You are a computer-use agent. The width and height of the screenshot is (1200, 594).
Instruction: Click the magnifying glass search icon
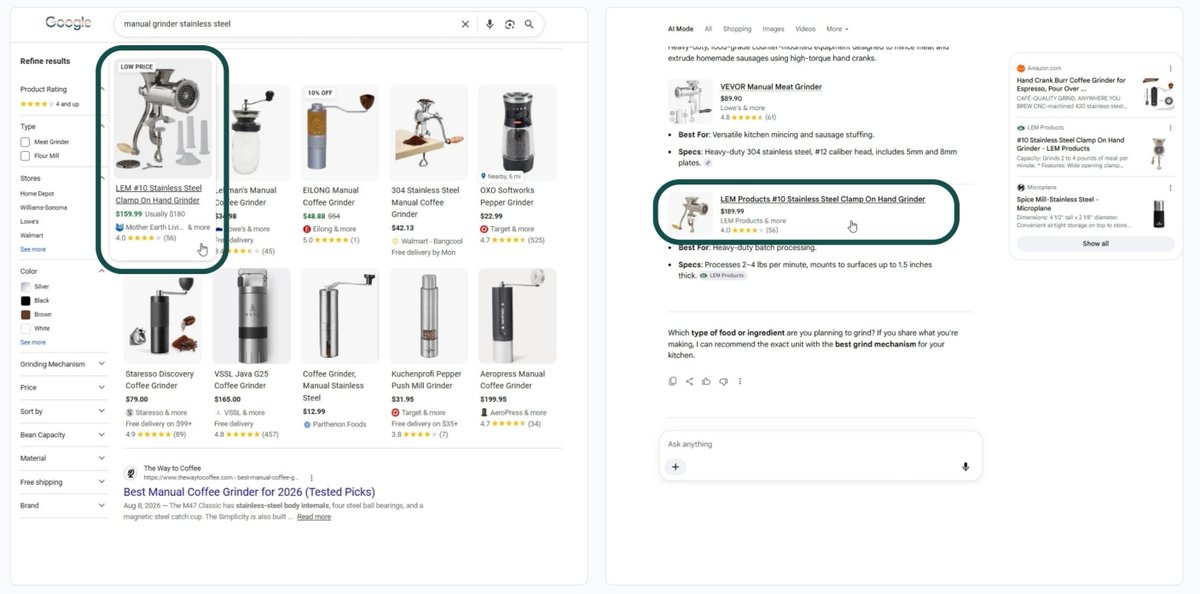coord(529,24)
